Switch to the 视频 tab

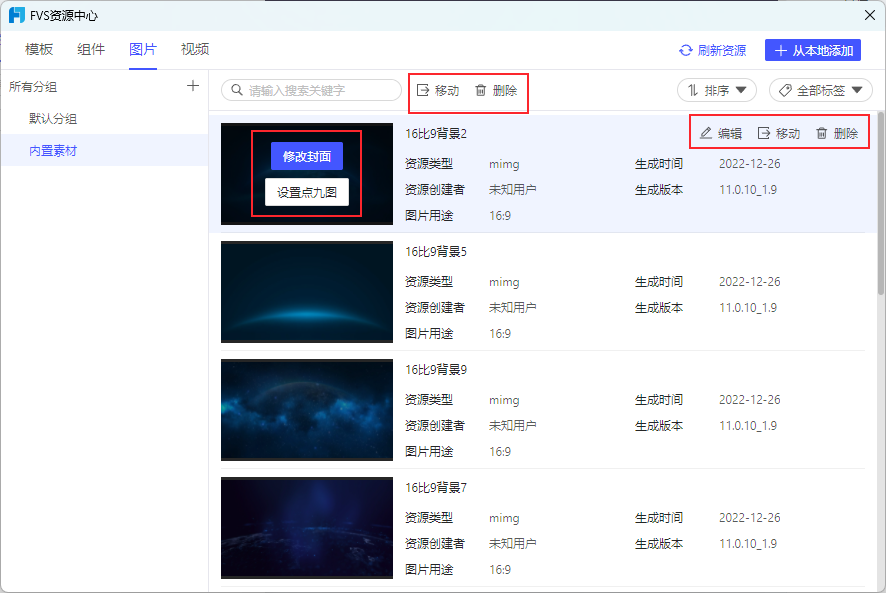click(195, 49)
